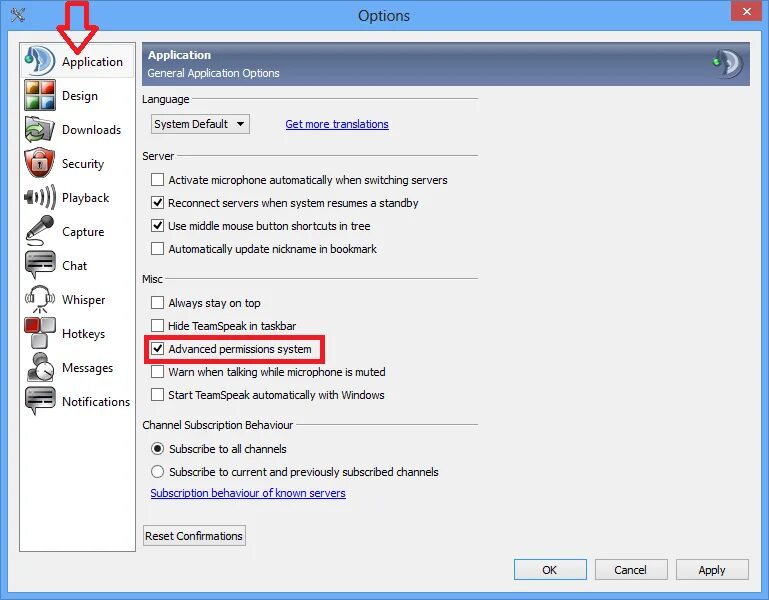Close the Options dialog window
The width and height of the screenshot is (769, 600).
[x=746, y=11]
